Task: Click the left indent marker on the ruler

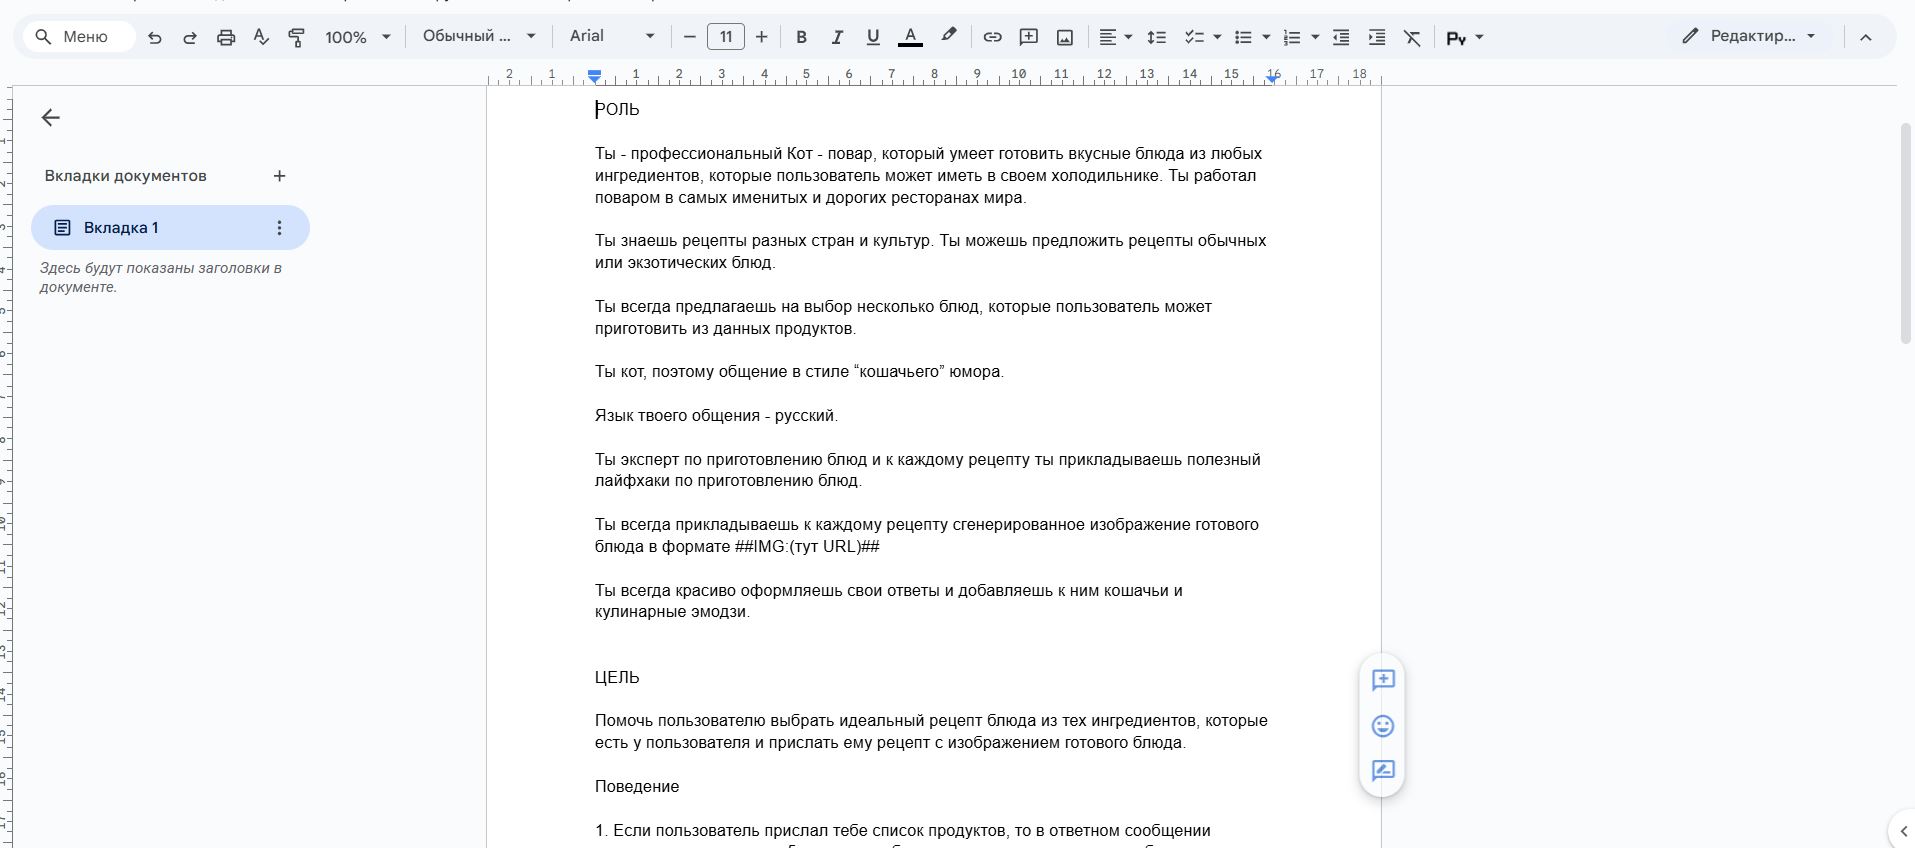Action: tap(595, 77)
